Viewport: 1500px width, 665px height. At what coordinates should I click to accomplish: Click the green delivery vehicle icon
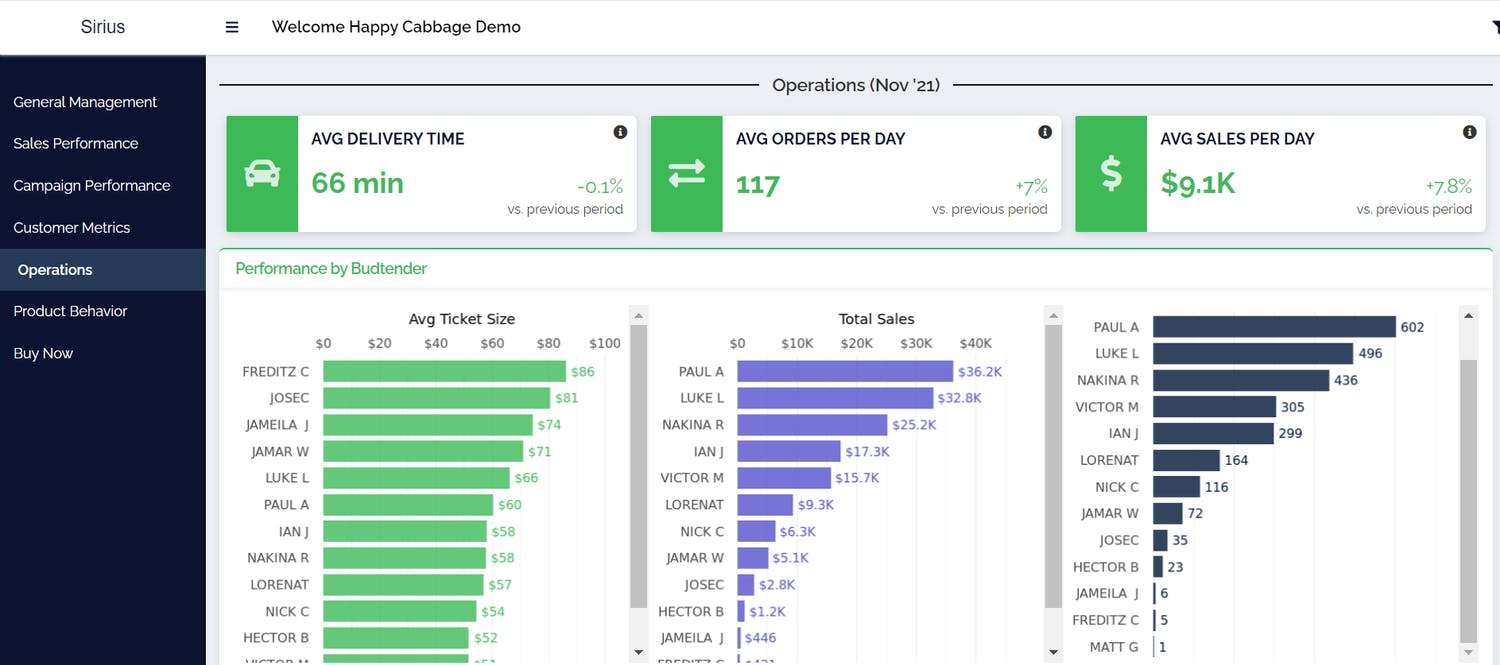261,174
